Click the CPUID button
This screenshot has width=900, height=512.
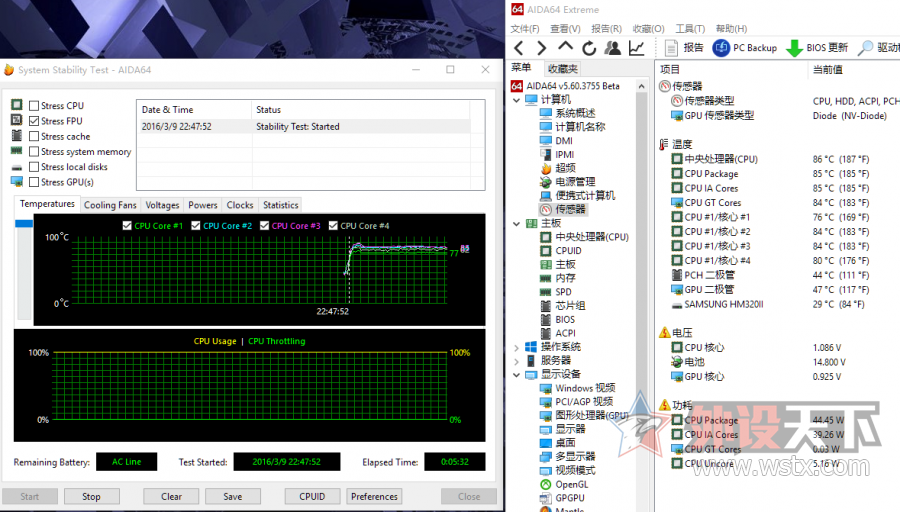pos(312,497)
